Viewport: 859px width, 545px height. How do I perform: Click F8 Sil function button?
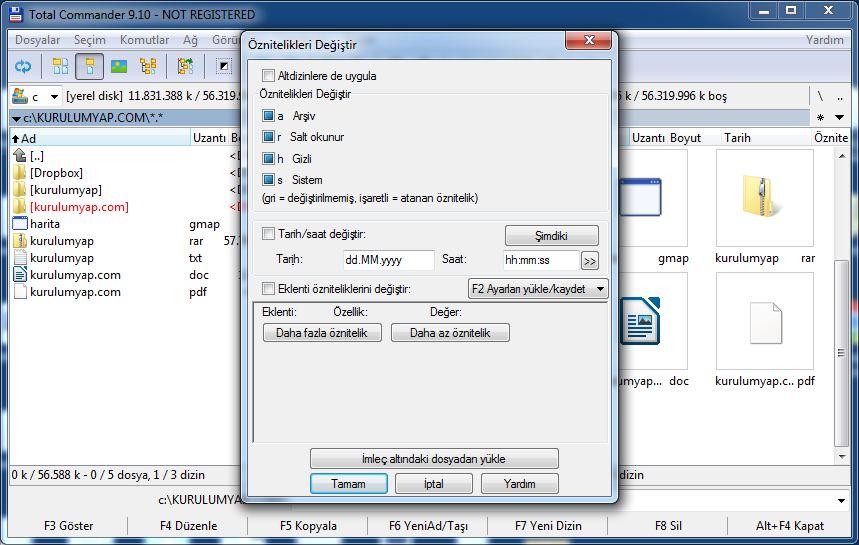point(668,526)
